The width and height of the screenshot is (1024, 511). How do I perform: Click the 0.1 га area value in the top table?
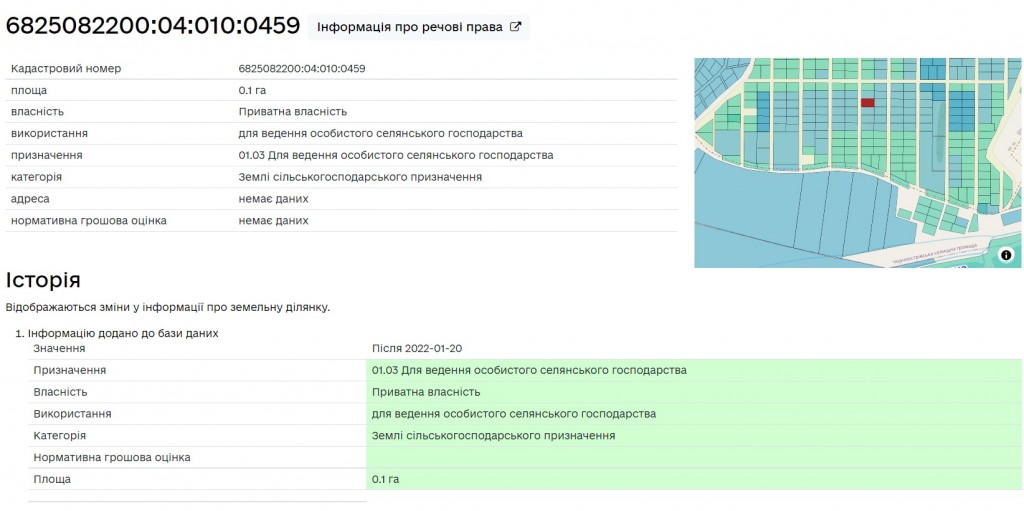tap(254, 90)
